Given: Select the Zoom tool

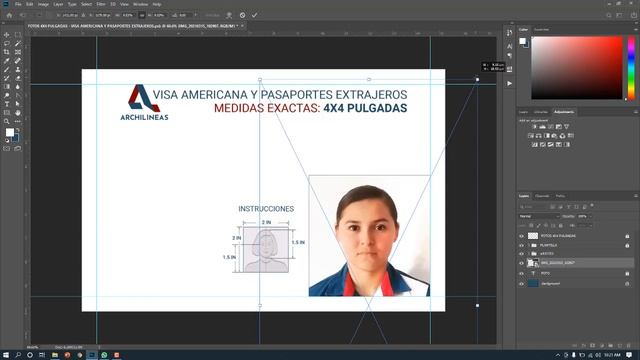Looking at the screenshot, I should click(x=7, y=121).
